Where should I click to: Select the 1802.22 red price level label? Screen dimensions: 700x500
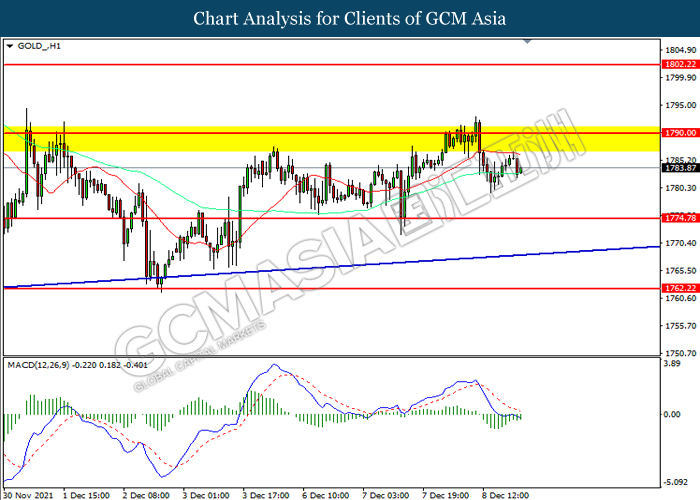click(681, 65)
